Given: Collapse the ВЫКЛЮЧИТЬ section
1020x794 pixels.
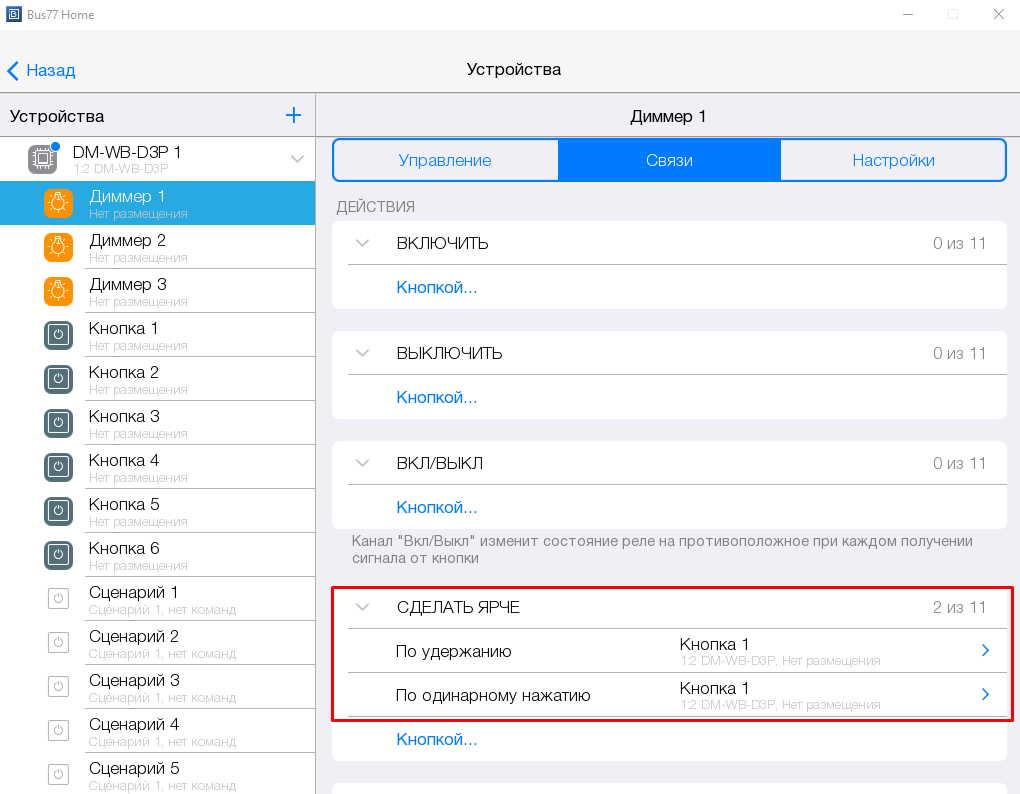Looking at the screenshot, I should (363, 353).
